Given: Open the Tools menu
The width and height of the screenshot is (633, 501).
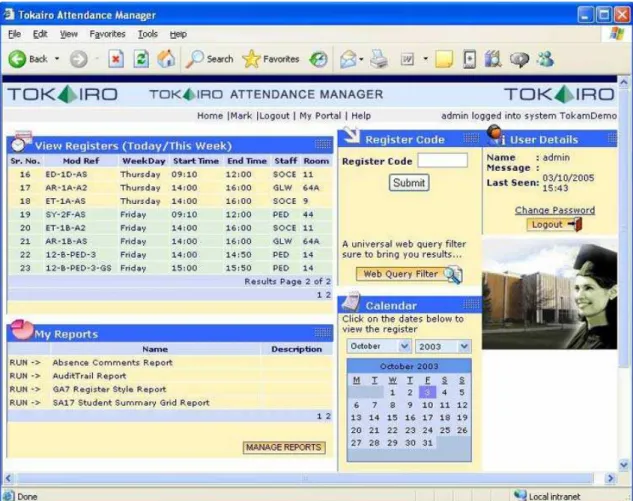Looking at the screenshot, I should pyautogui.click(x=148, y=34).
